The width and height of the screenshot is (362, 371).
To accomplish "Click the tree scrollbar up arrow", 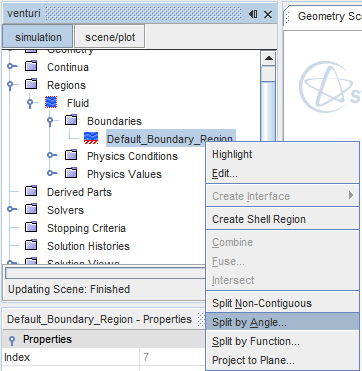I will tap(268, 59).
